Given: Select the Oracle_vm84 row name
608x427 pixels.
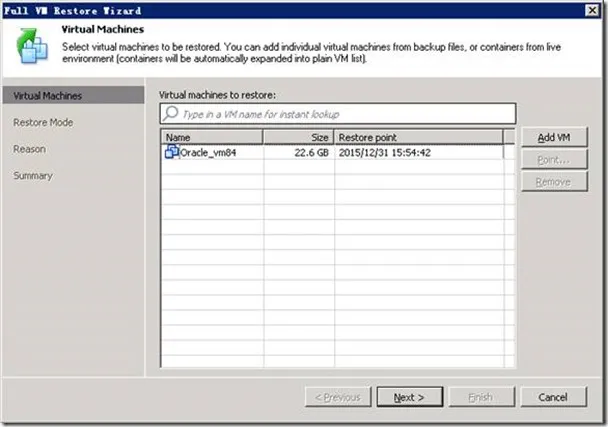Looking at the screenshot, I should coord(208,152).
